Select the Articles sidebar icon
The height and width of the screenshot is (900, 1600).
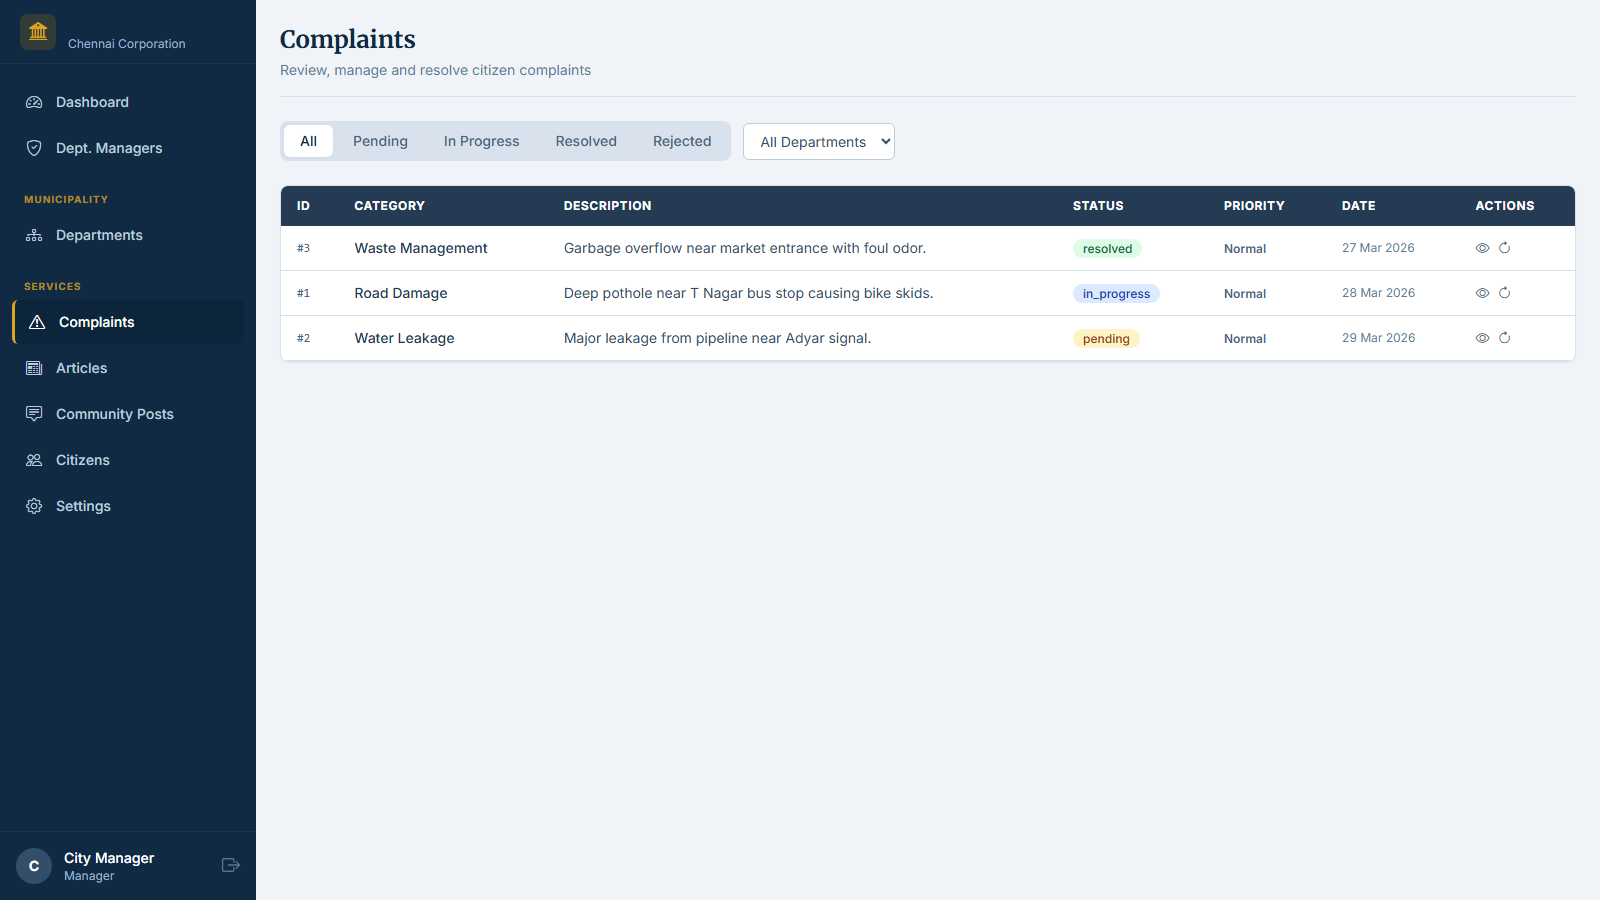33,368
